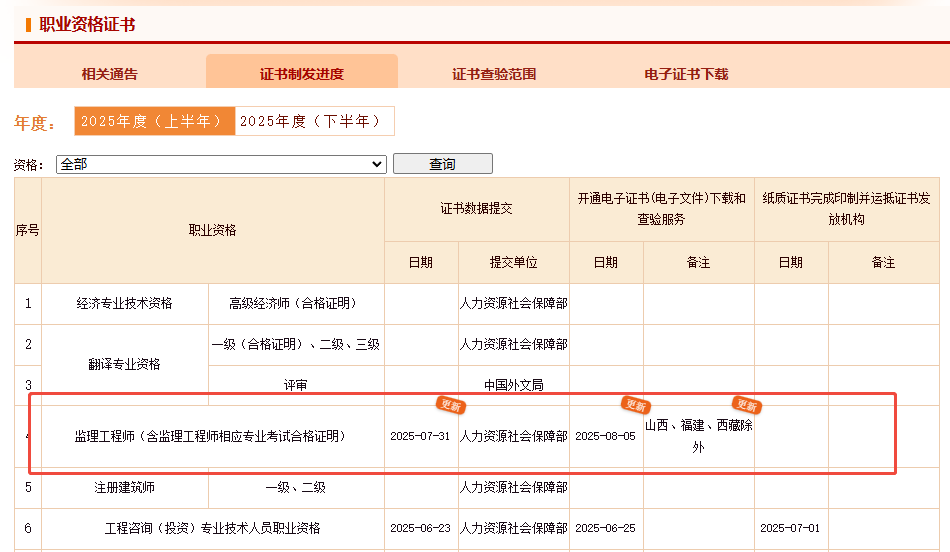This screenshot has height=552, width=950.
Task: Click the 更新 badge above the 山西、福建、西藏除外 remark
Action: click(746, 405)
